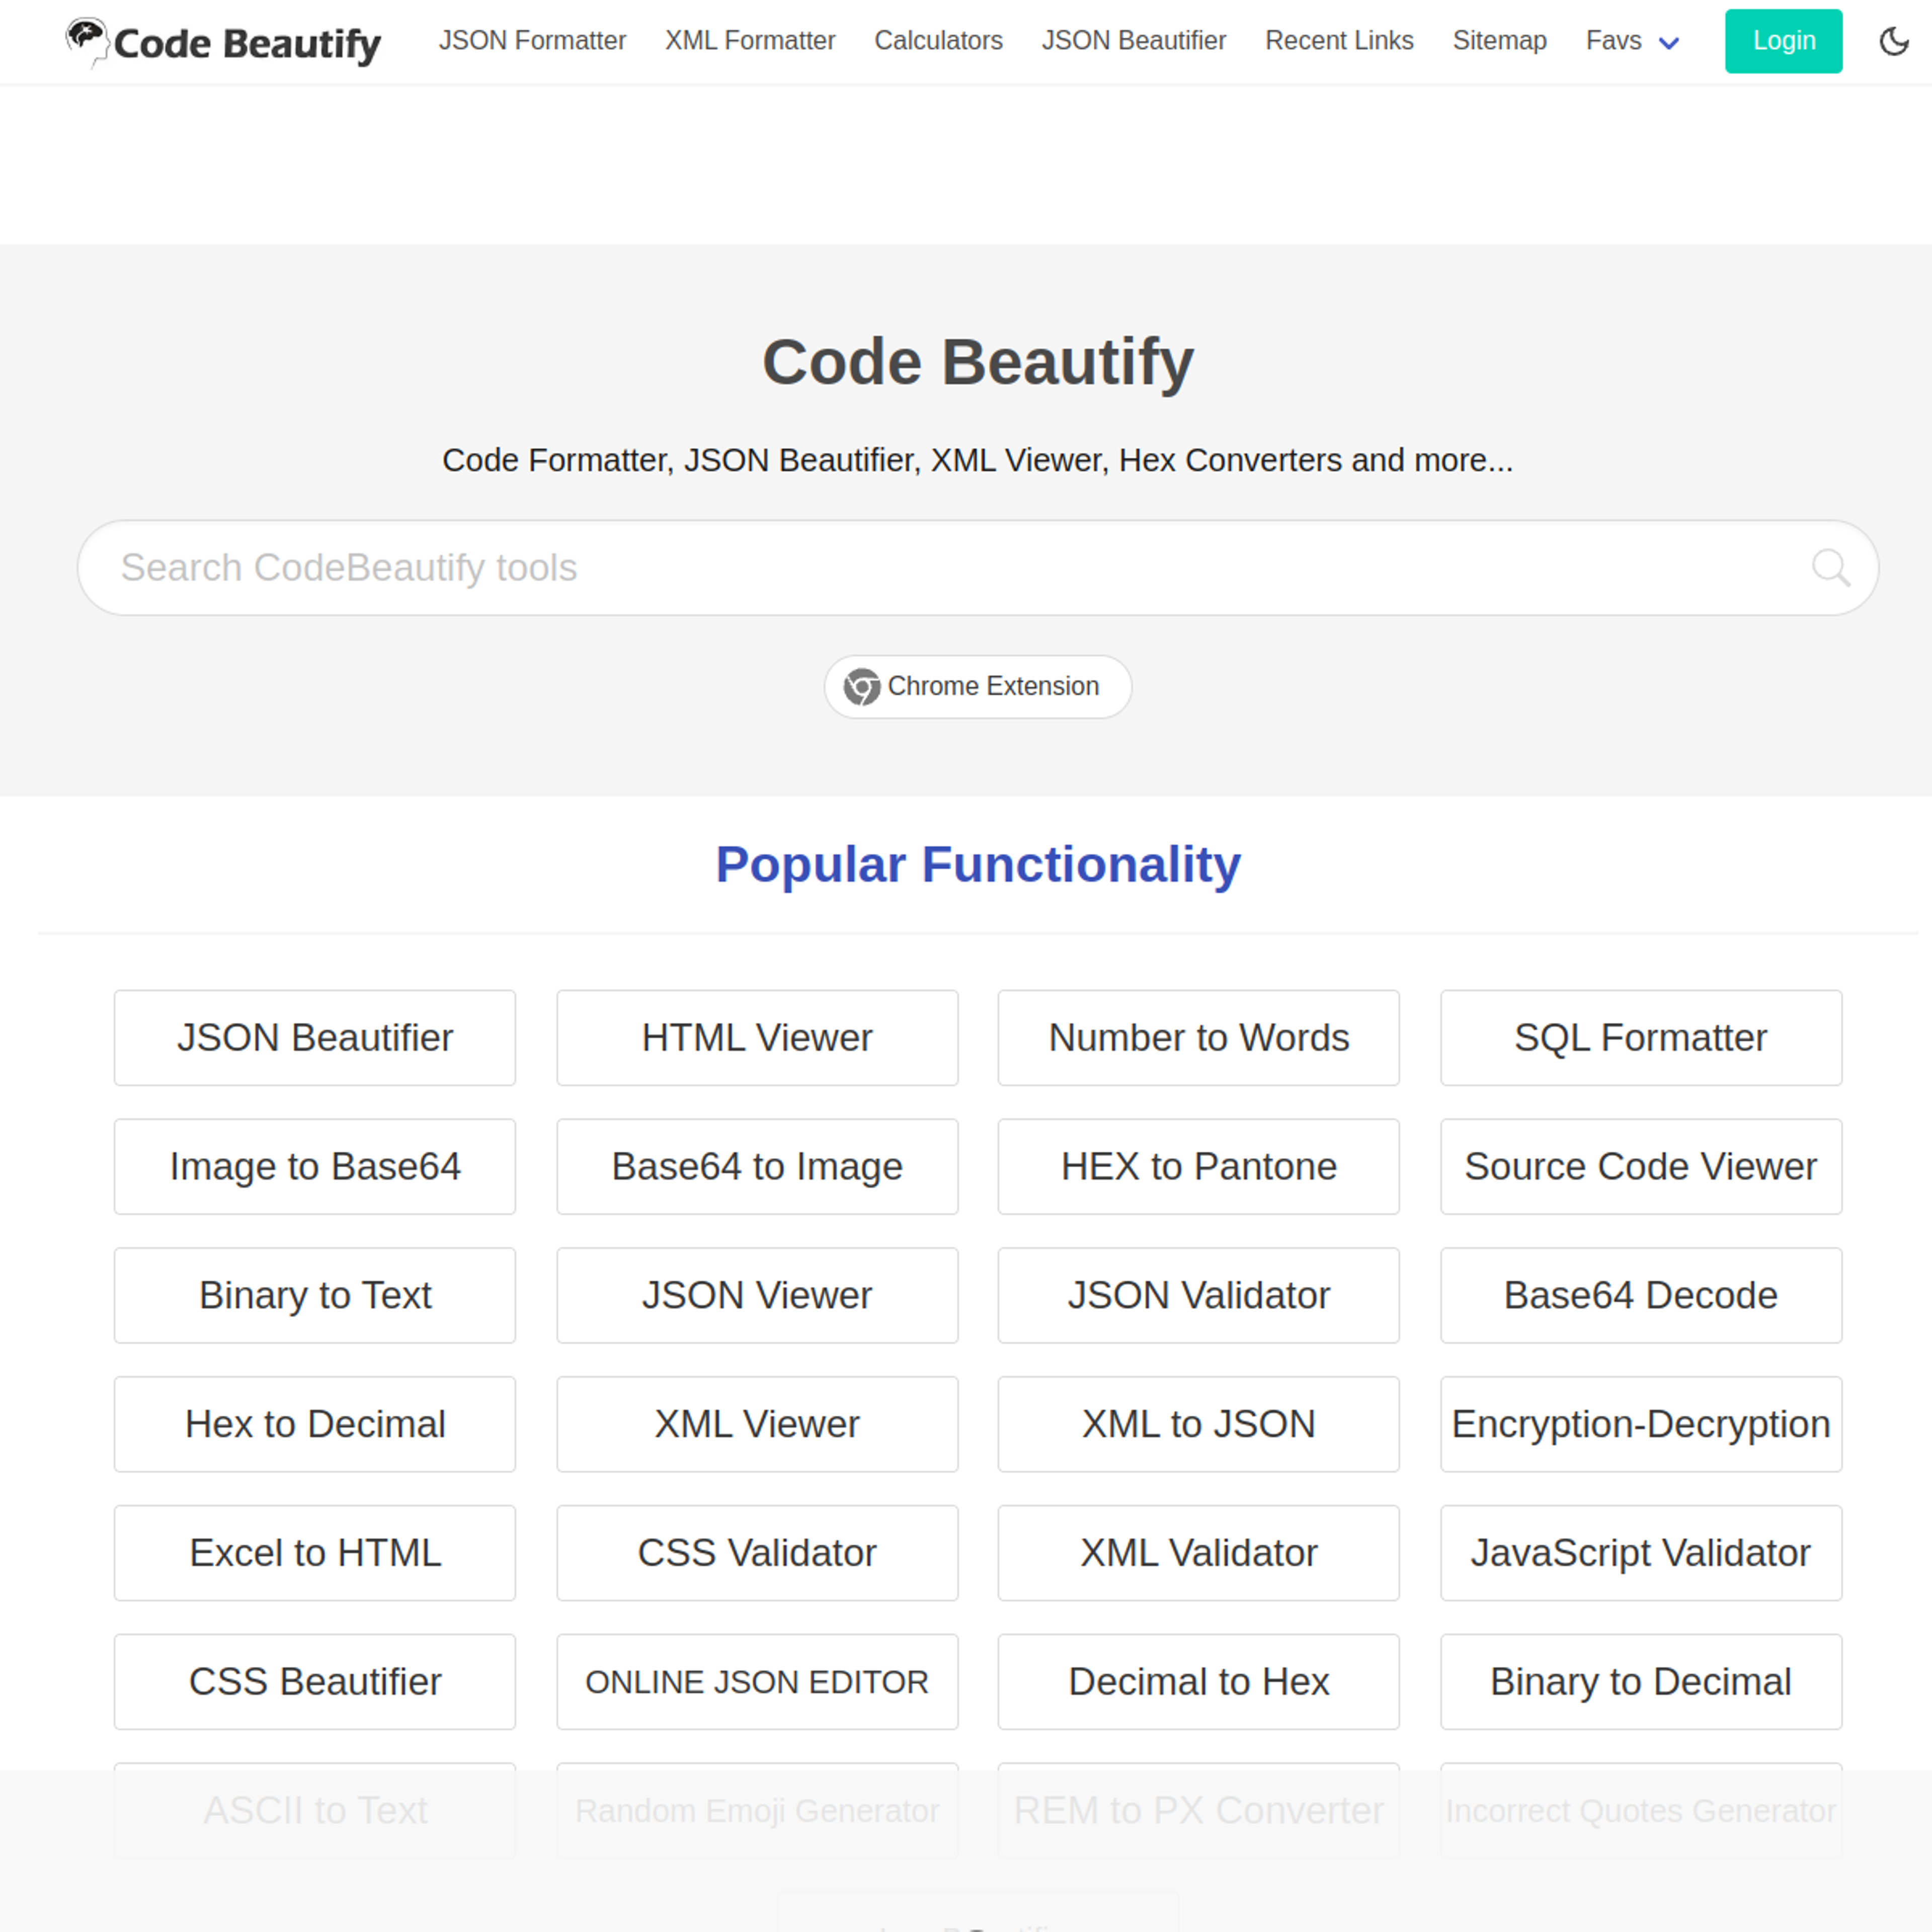Image resolution: width=1932 pixels, height=1932 pixels.
Task: Open the HTML Viewer tool
Action: (757, 1037)
